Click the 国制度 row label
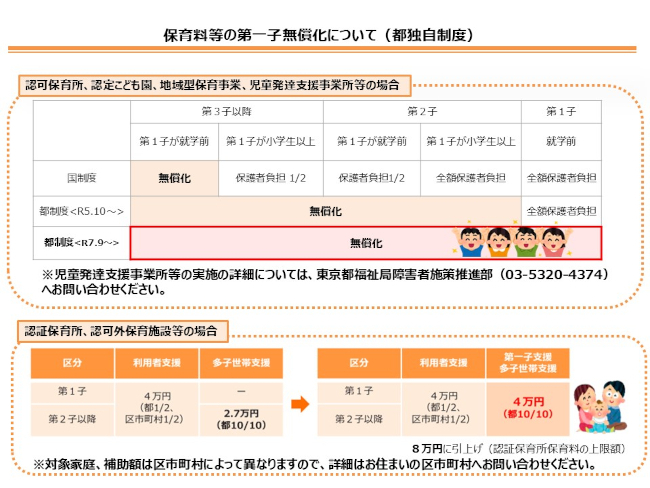 coord(81,178)
